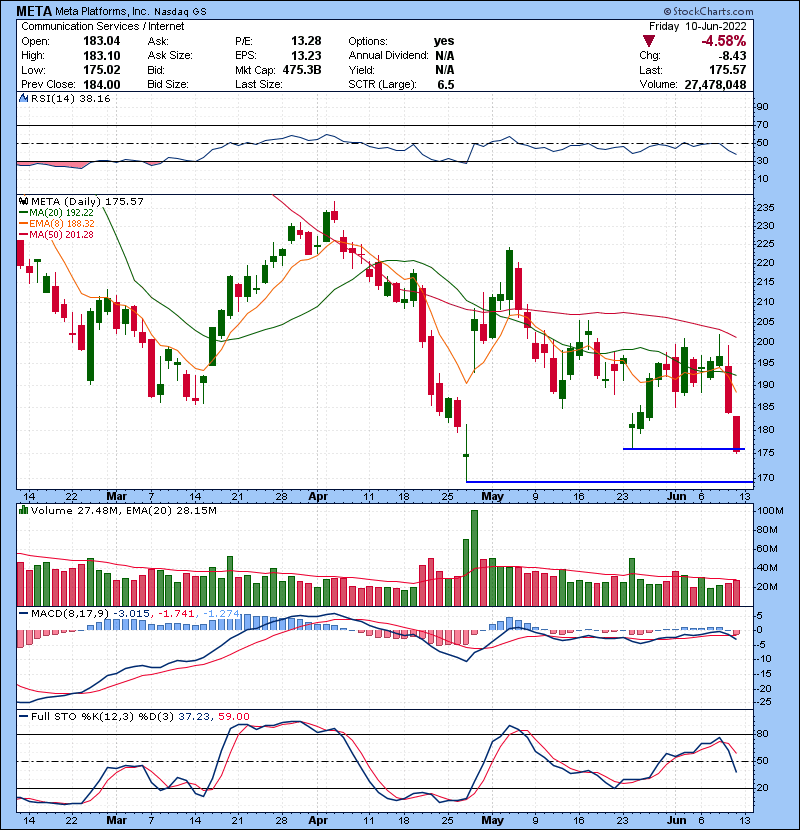The width and height of the screenshot is (800, 830).
Task: Click the 80 level on stochastic axis
Action: (762, 734)
